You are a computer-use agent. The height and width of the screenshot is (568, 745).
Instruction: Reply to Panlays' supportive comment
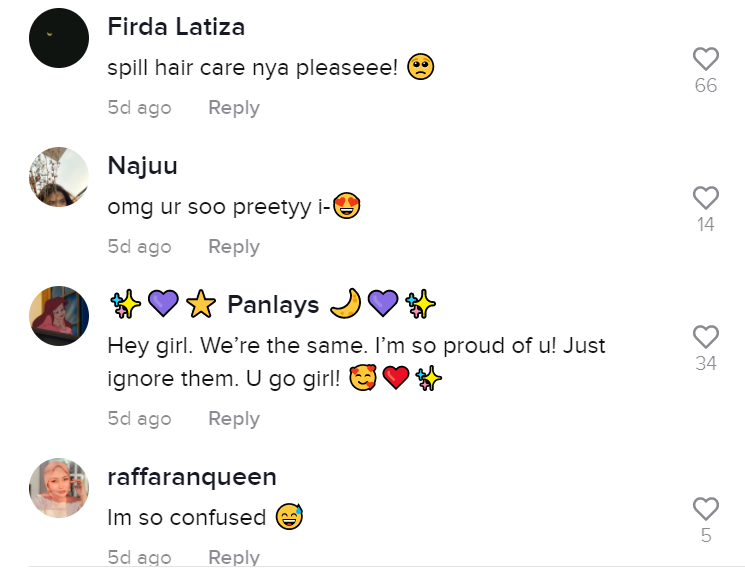pyautogui.click(x=233, y=419)
